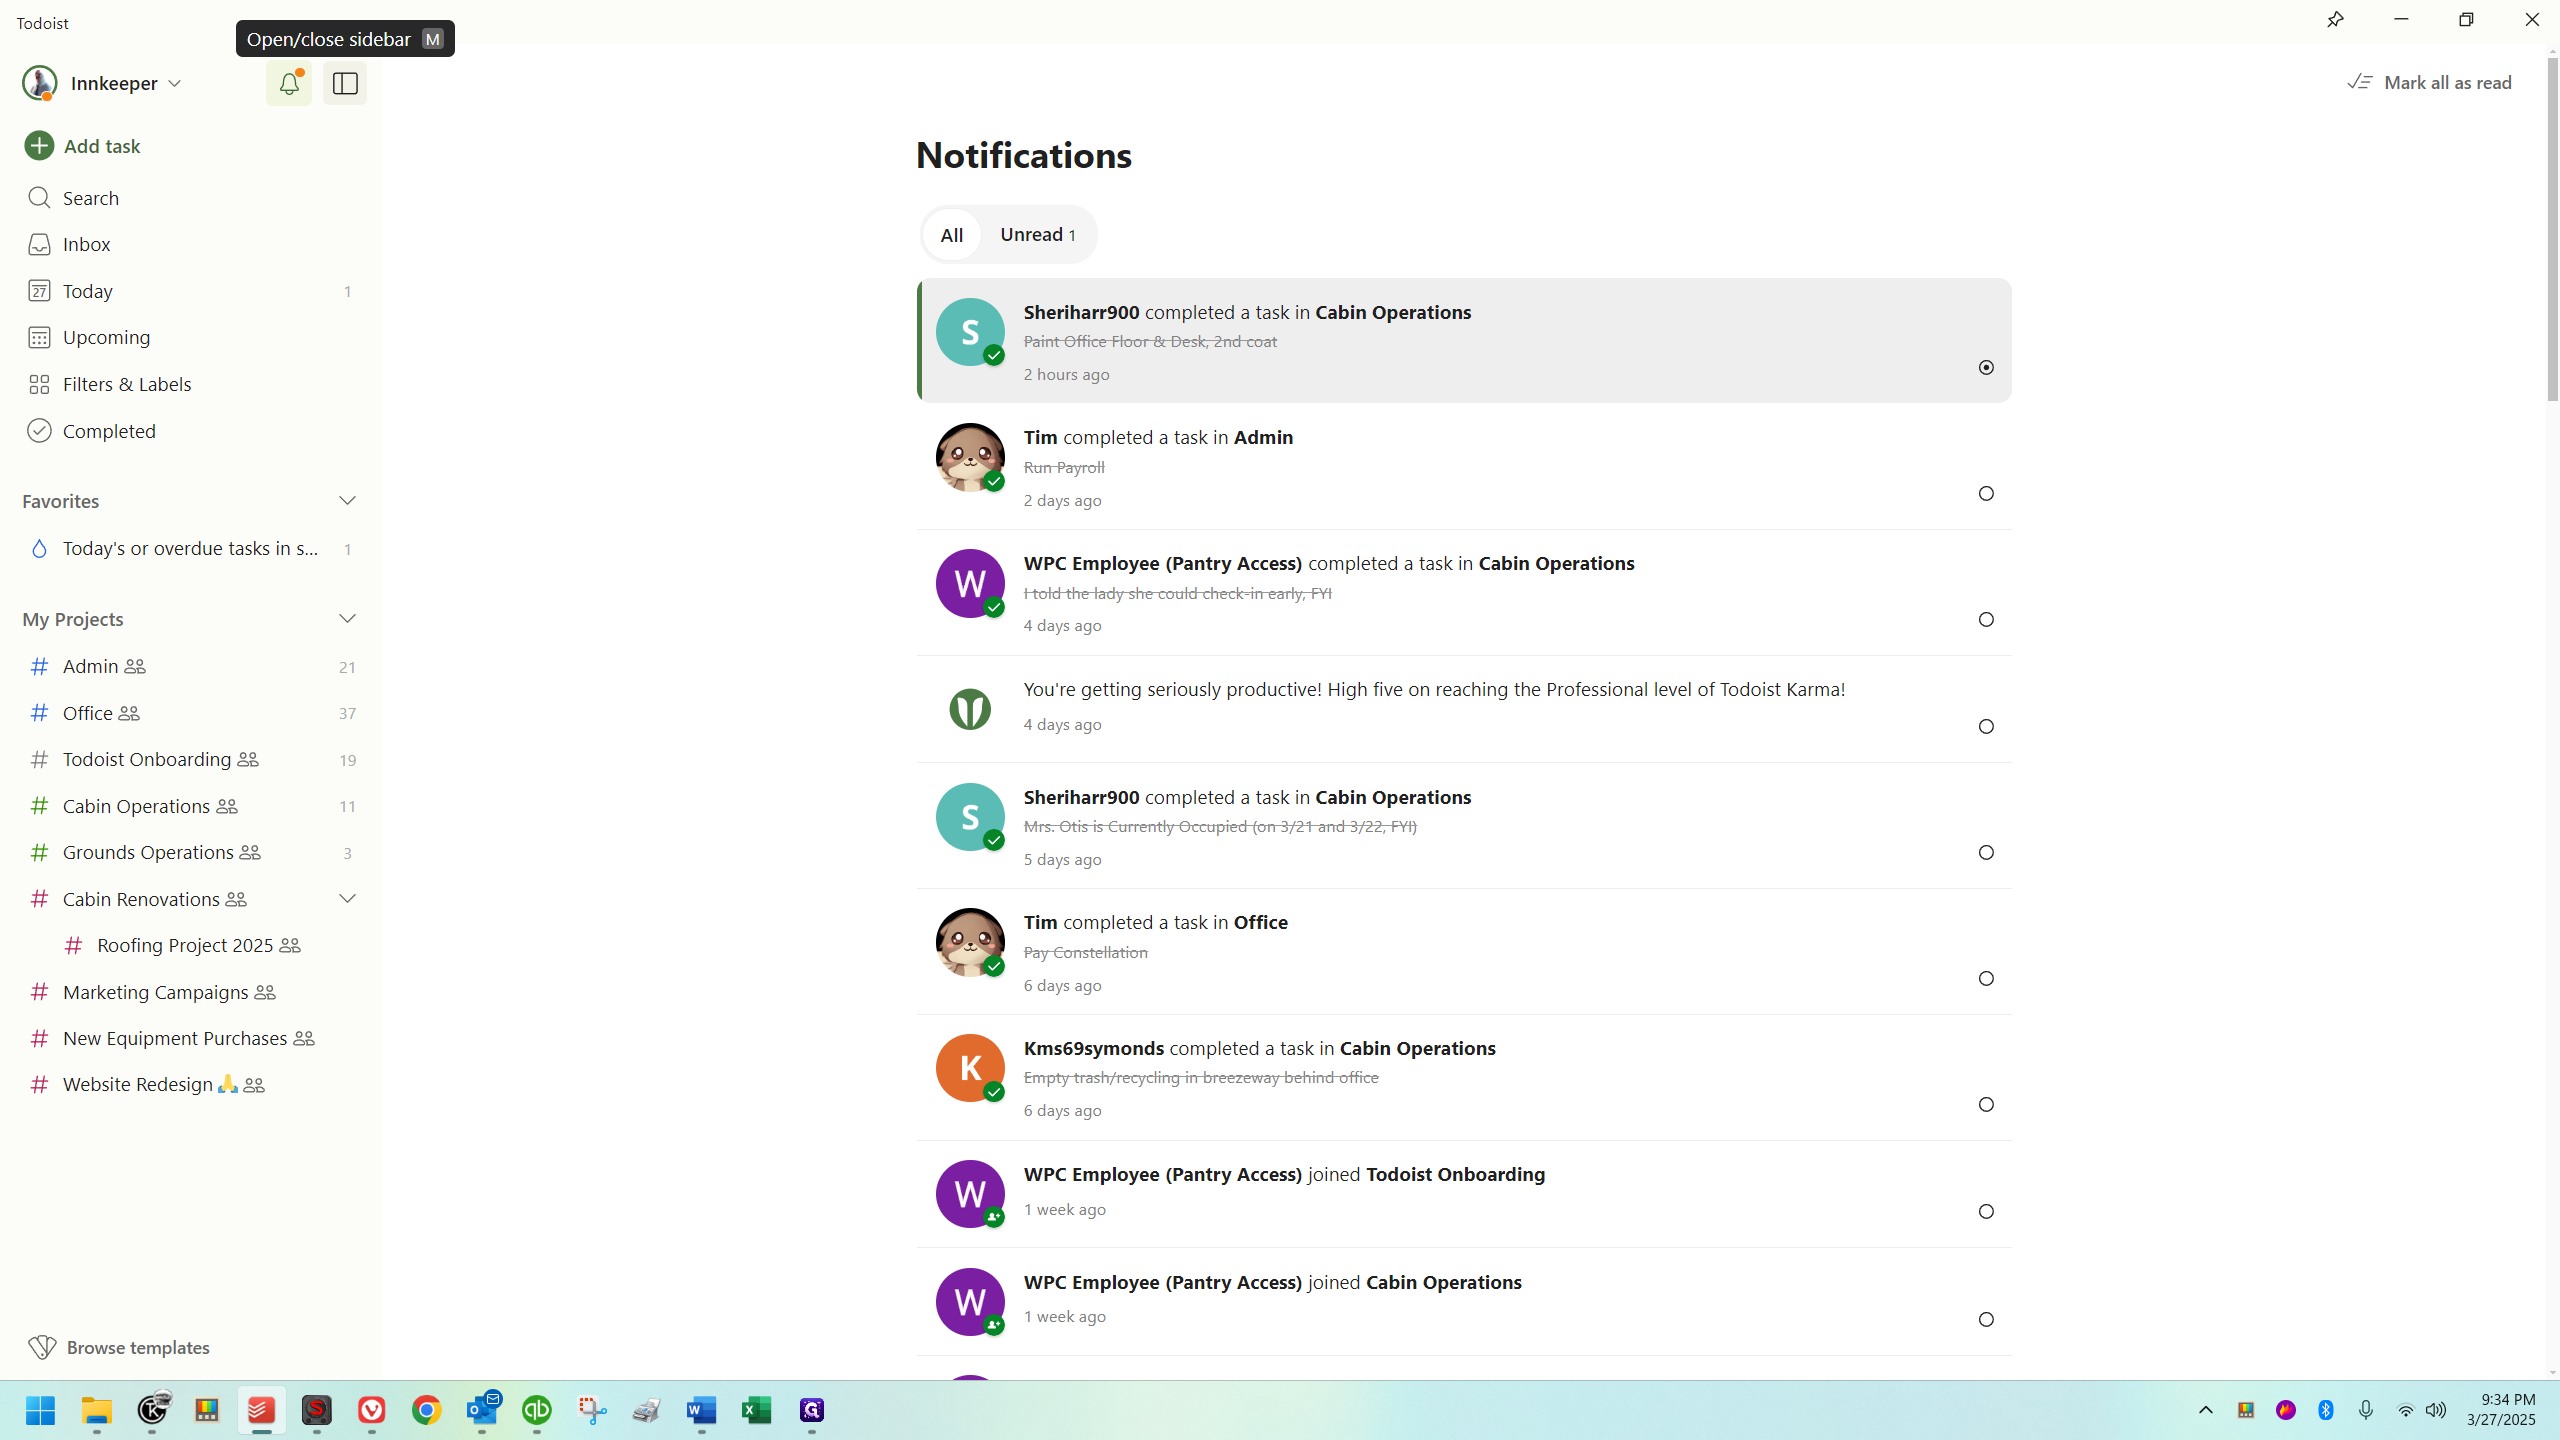Click the Office link in Pay Constellation notification
2560x1440 pixels.
point(1260,922)
